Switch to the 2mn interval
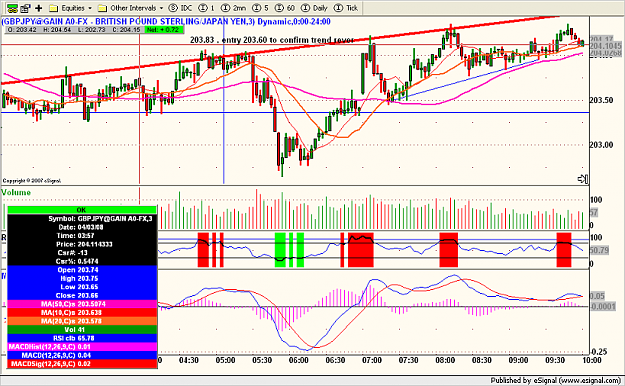 (234, 8)
